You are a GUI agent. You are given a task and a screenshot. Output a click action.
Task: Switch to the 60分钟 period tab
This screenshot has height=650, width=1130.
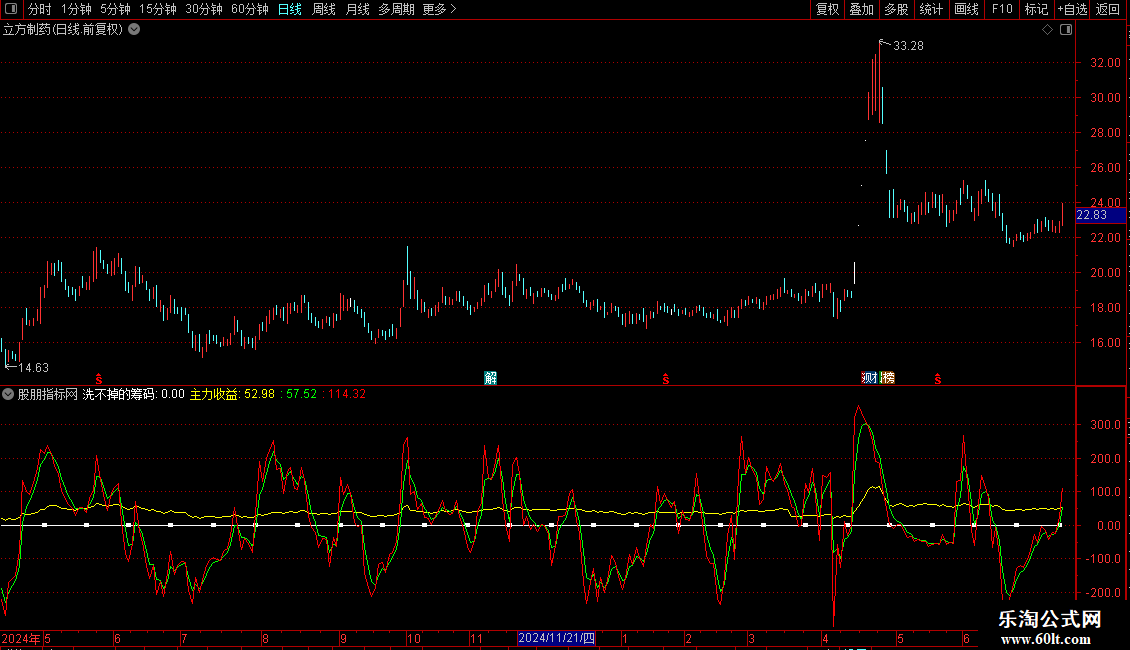[249, 9]
